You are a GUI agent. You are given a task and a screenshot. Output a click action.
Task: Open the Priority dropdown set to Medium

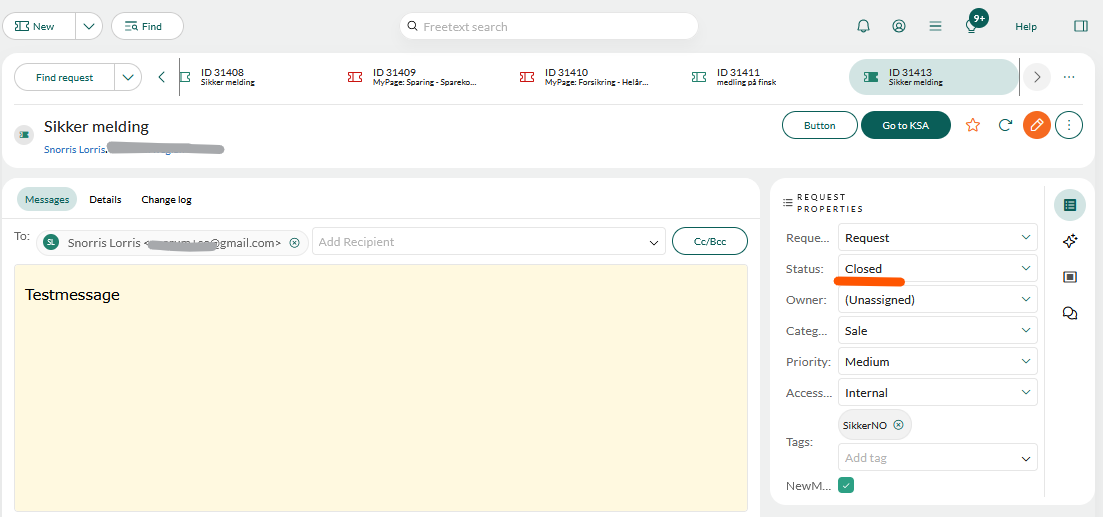click(937, 362)
